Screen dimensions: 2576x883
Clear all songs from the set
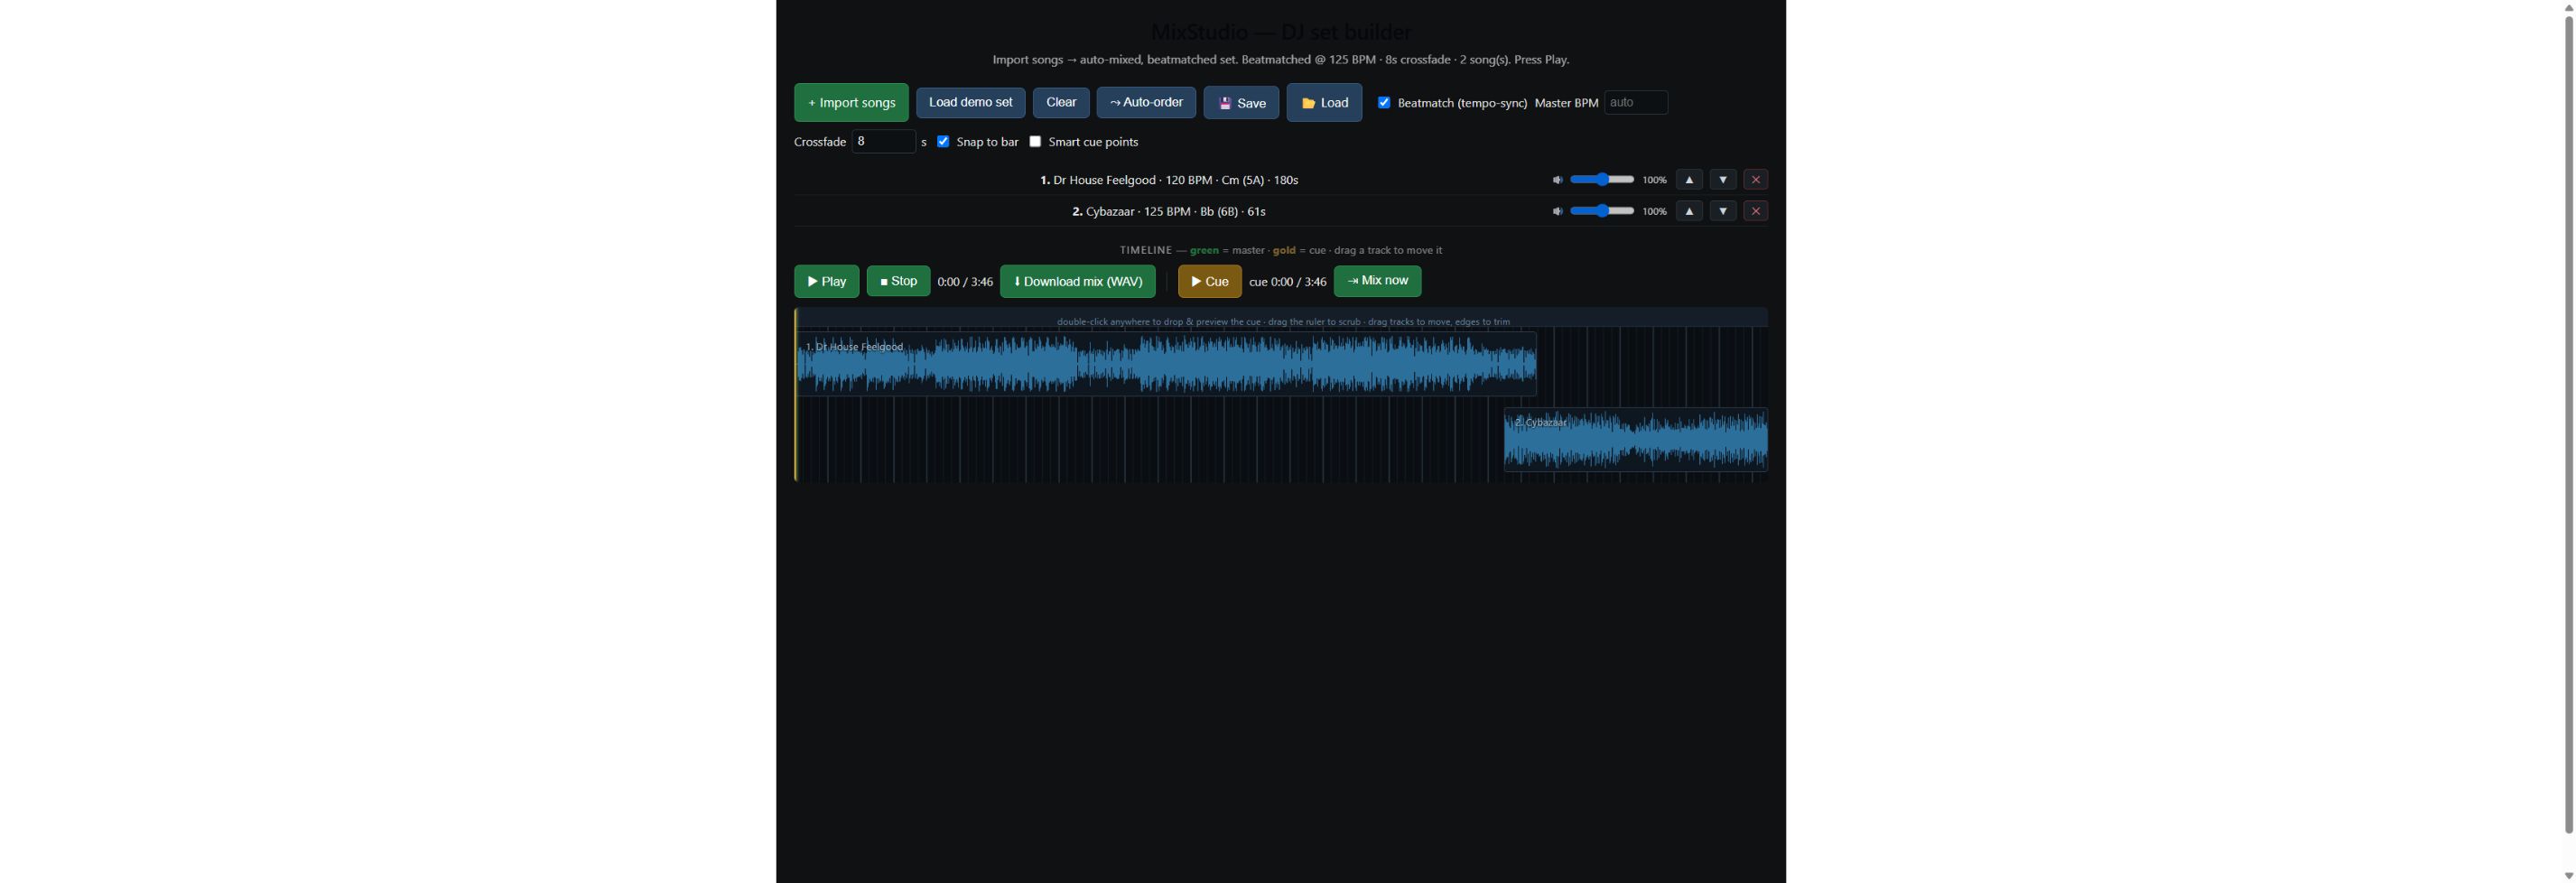click(x=1061, y=102)
